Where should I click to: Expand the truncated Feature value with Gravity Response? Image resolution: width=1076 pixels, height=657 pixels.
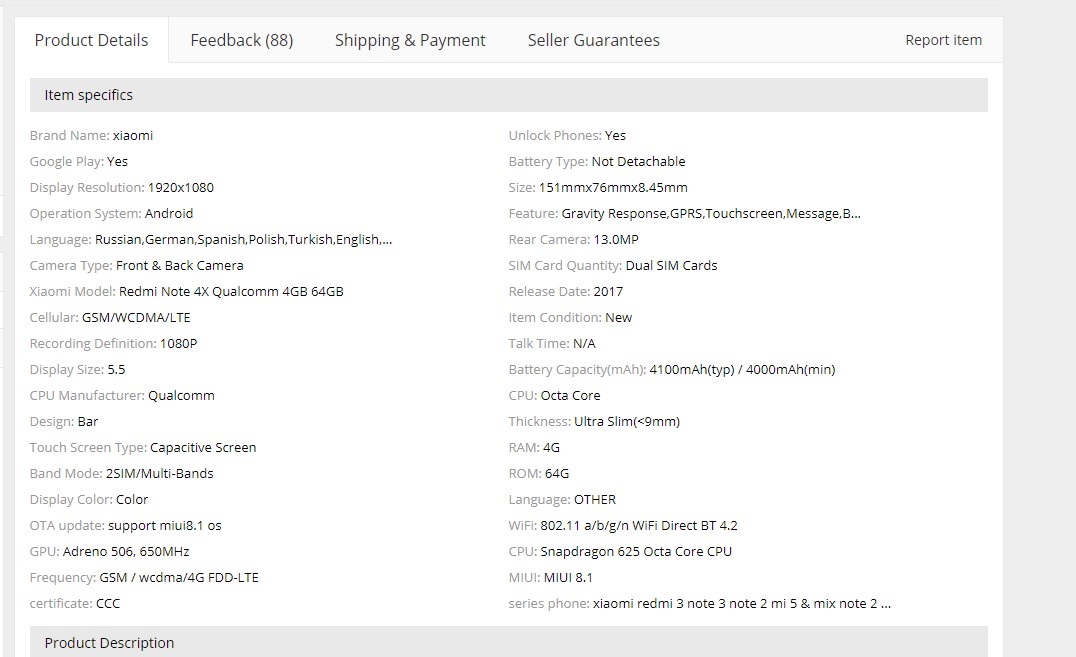[x=710, y=213]
